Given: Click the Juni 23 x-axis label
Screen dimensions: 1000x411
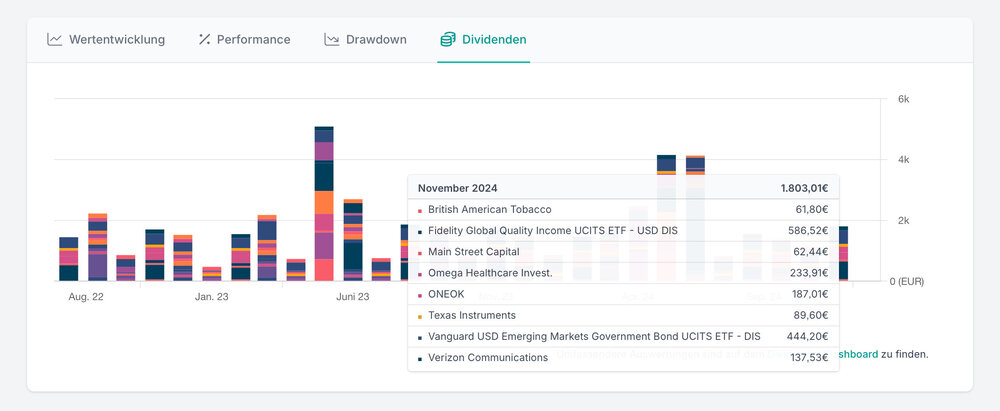Looking at the screenshot, I should (x=353, y=296).
